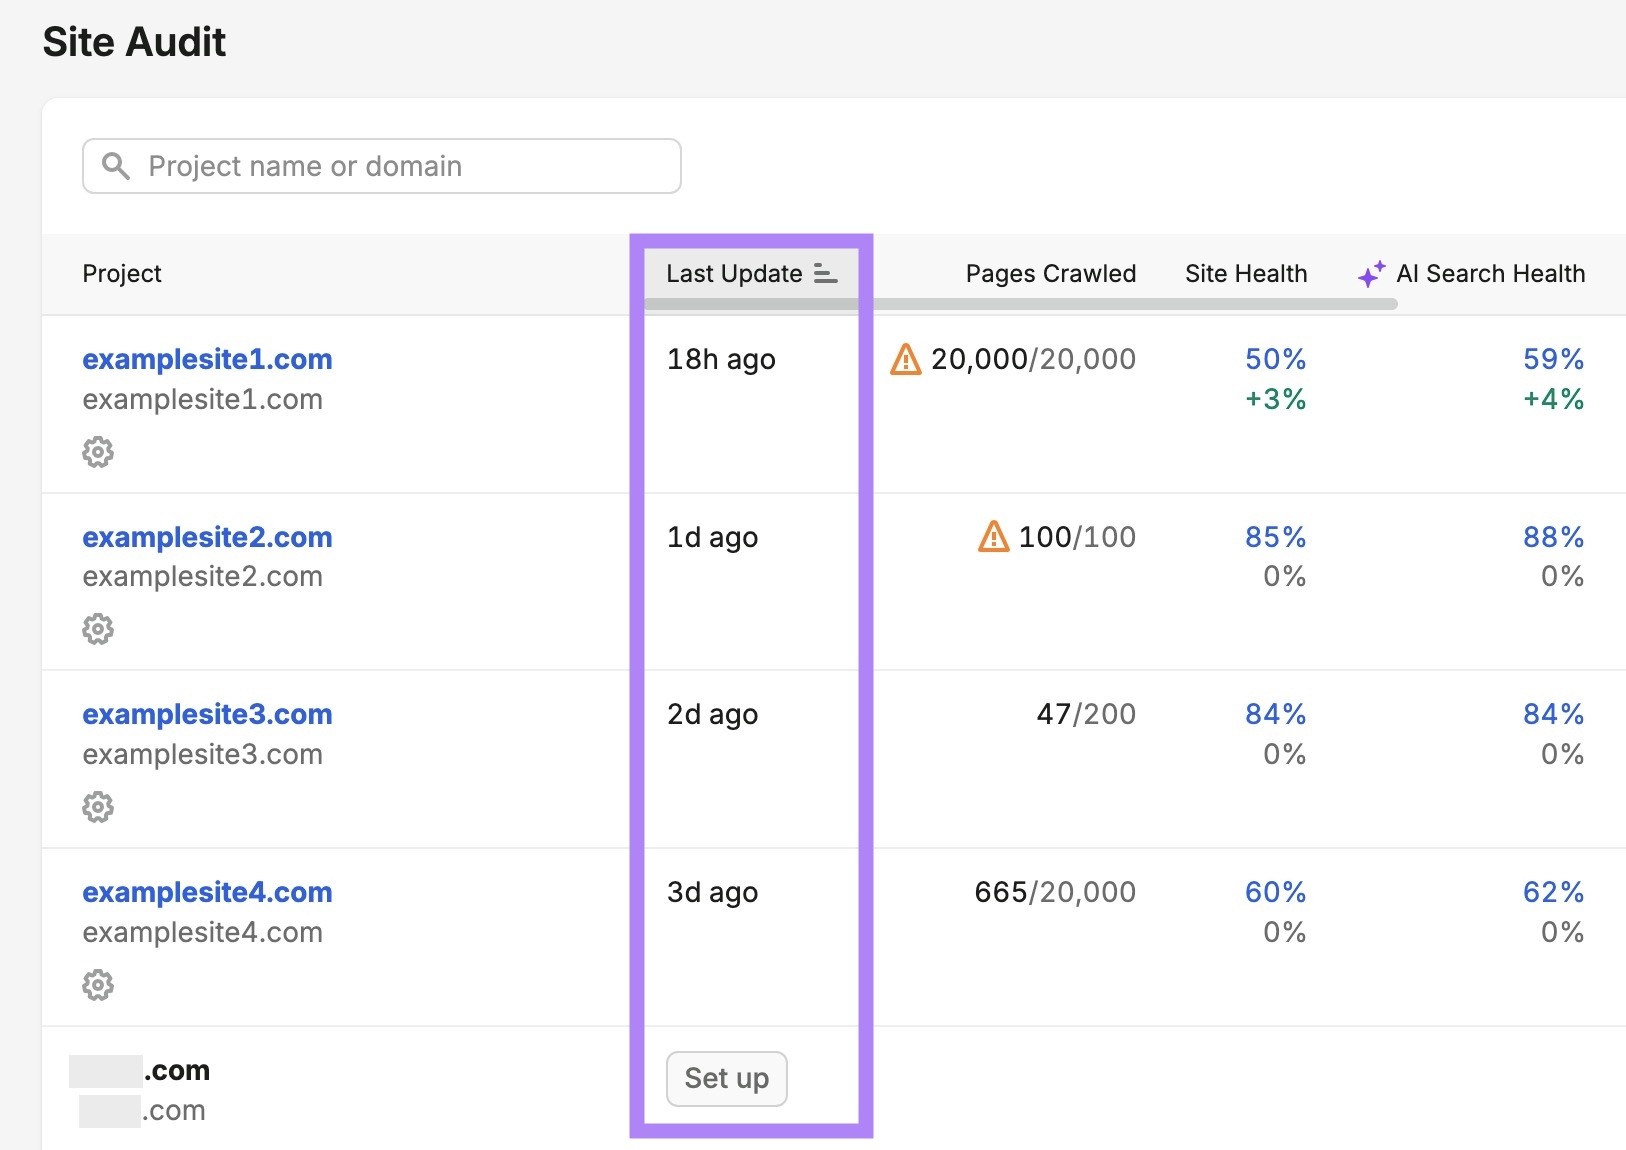Click the Project column header
This screenshot has height=1150, width=1626.
coord(122,273)
